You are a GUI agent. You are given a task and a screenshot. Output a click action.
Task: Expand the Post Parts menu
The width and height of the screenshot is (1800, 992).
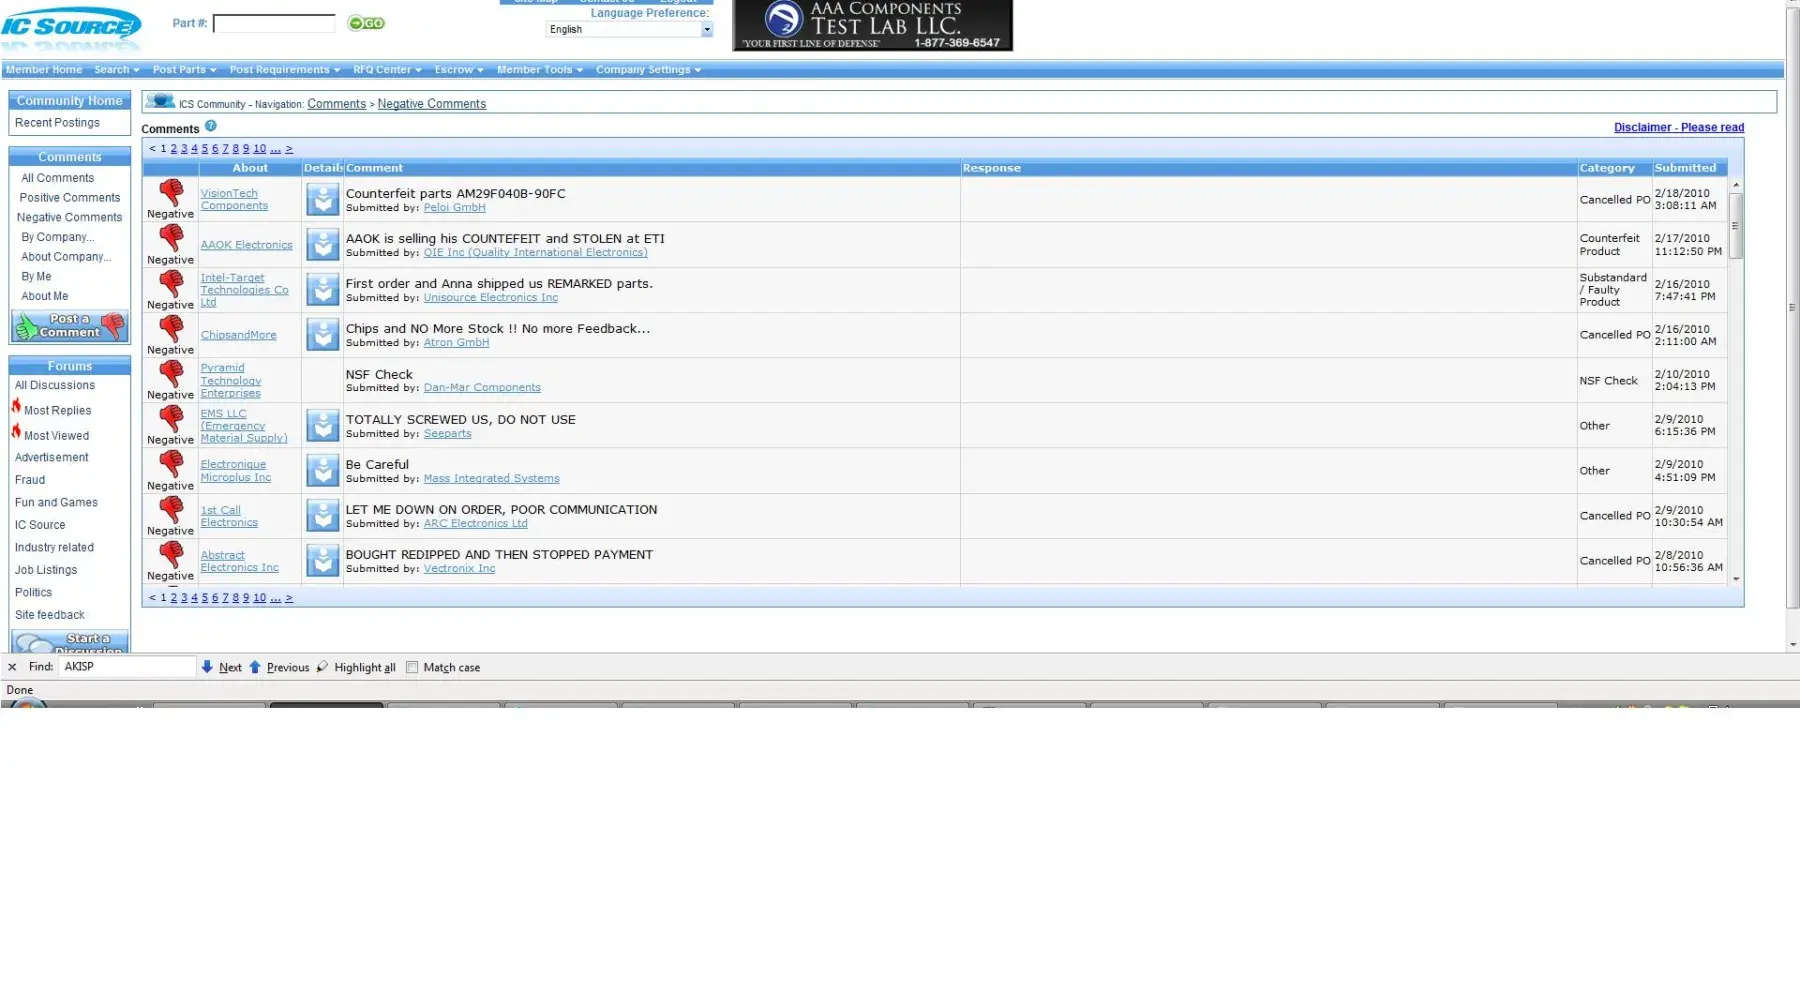coord(184,70)
